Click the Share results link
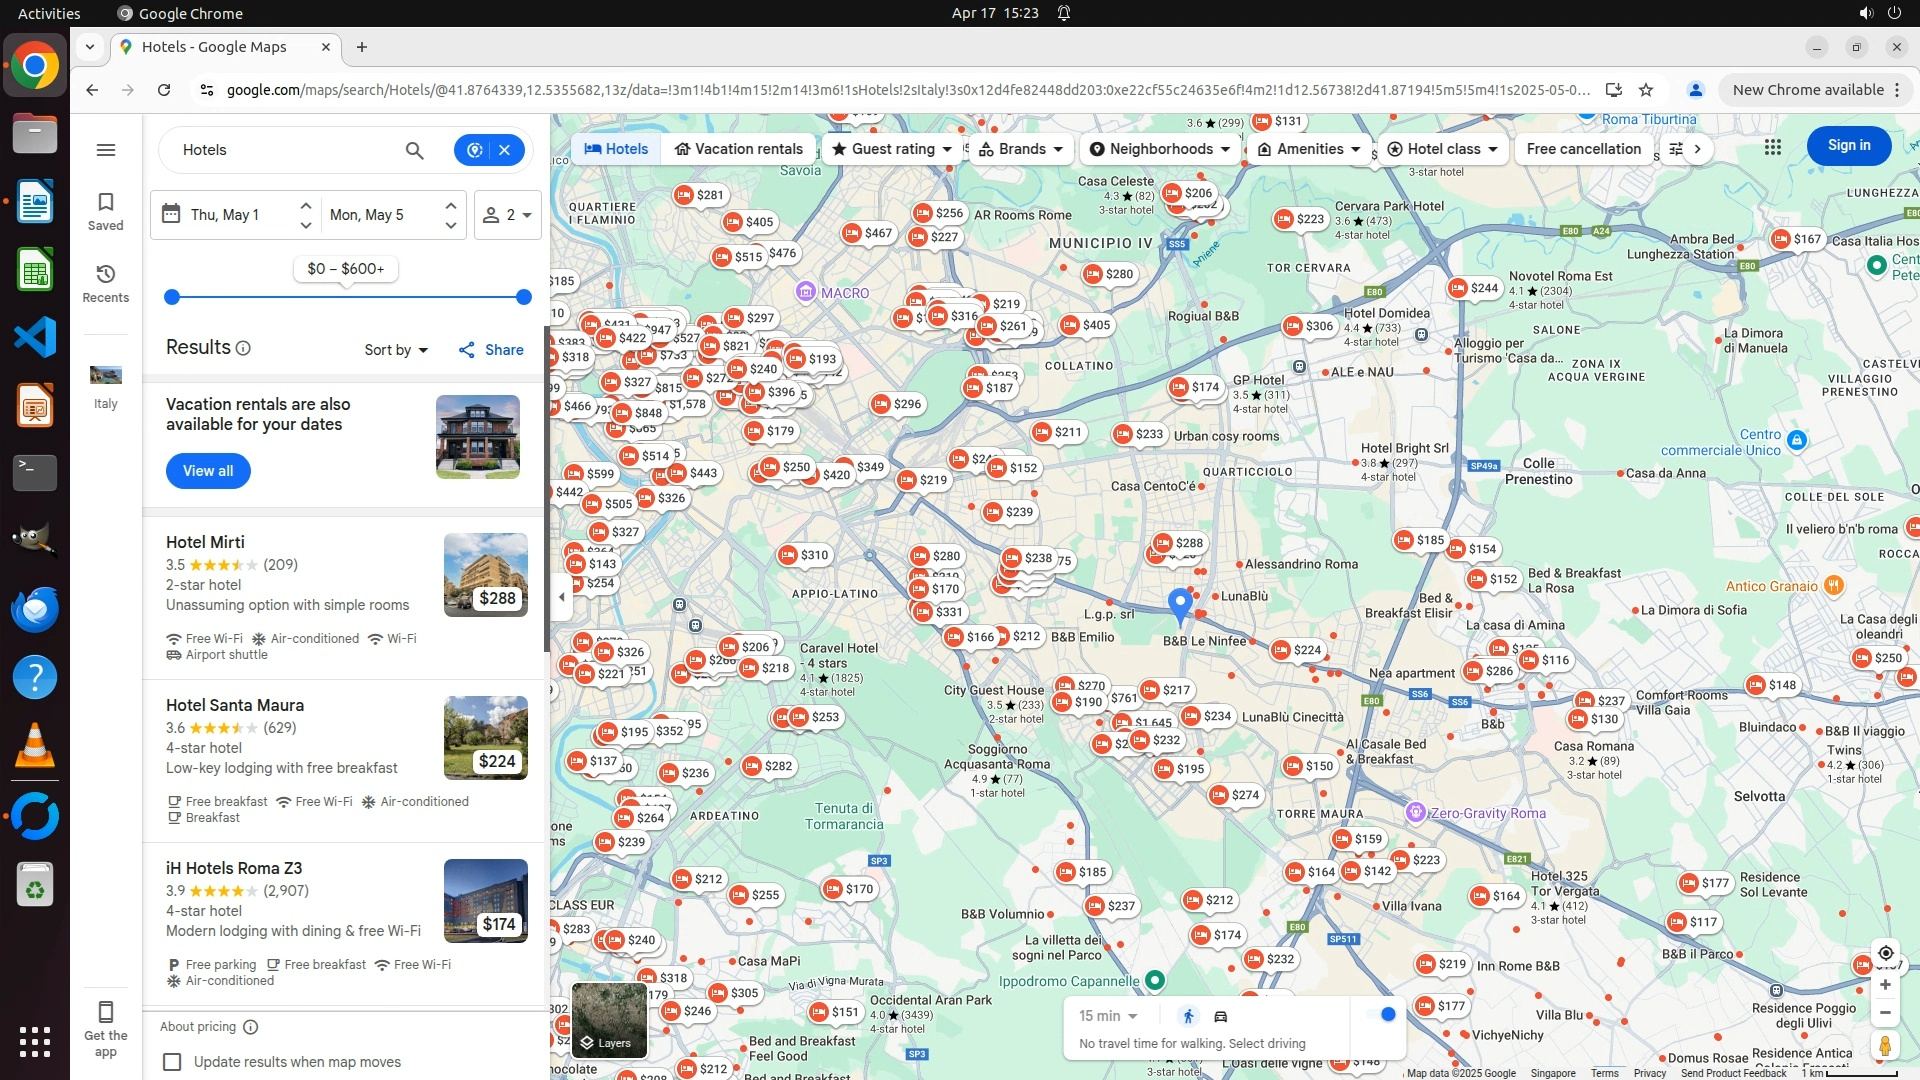The height and width of the screenshot is (1080, 1920). (491, 350)
